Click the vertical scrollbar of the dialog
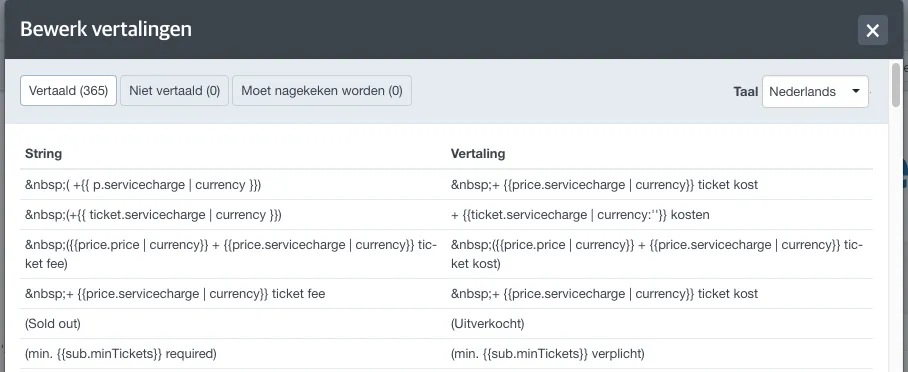This screenshot has width=908, height=372. click(896, 85)
